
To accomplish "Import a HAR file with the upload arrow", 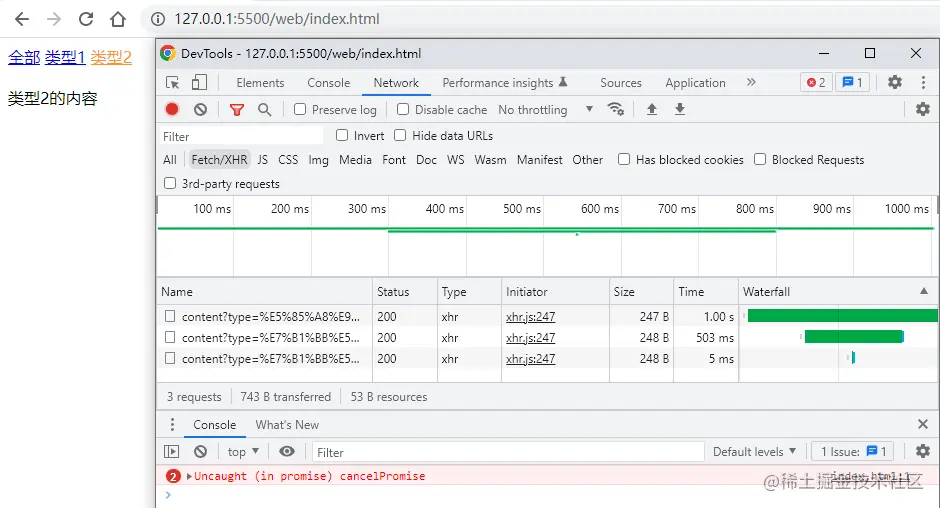I will click(652, 109).
